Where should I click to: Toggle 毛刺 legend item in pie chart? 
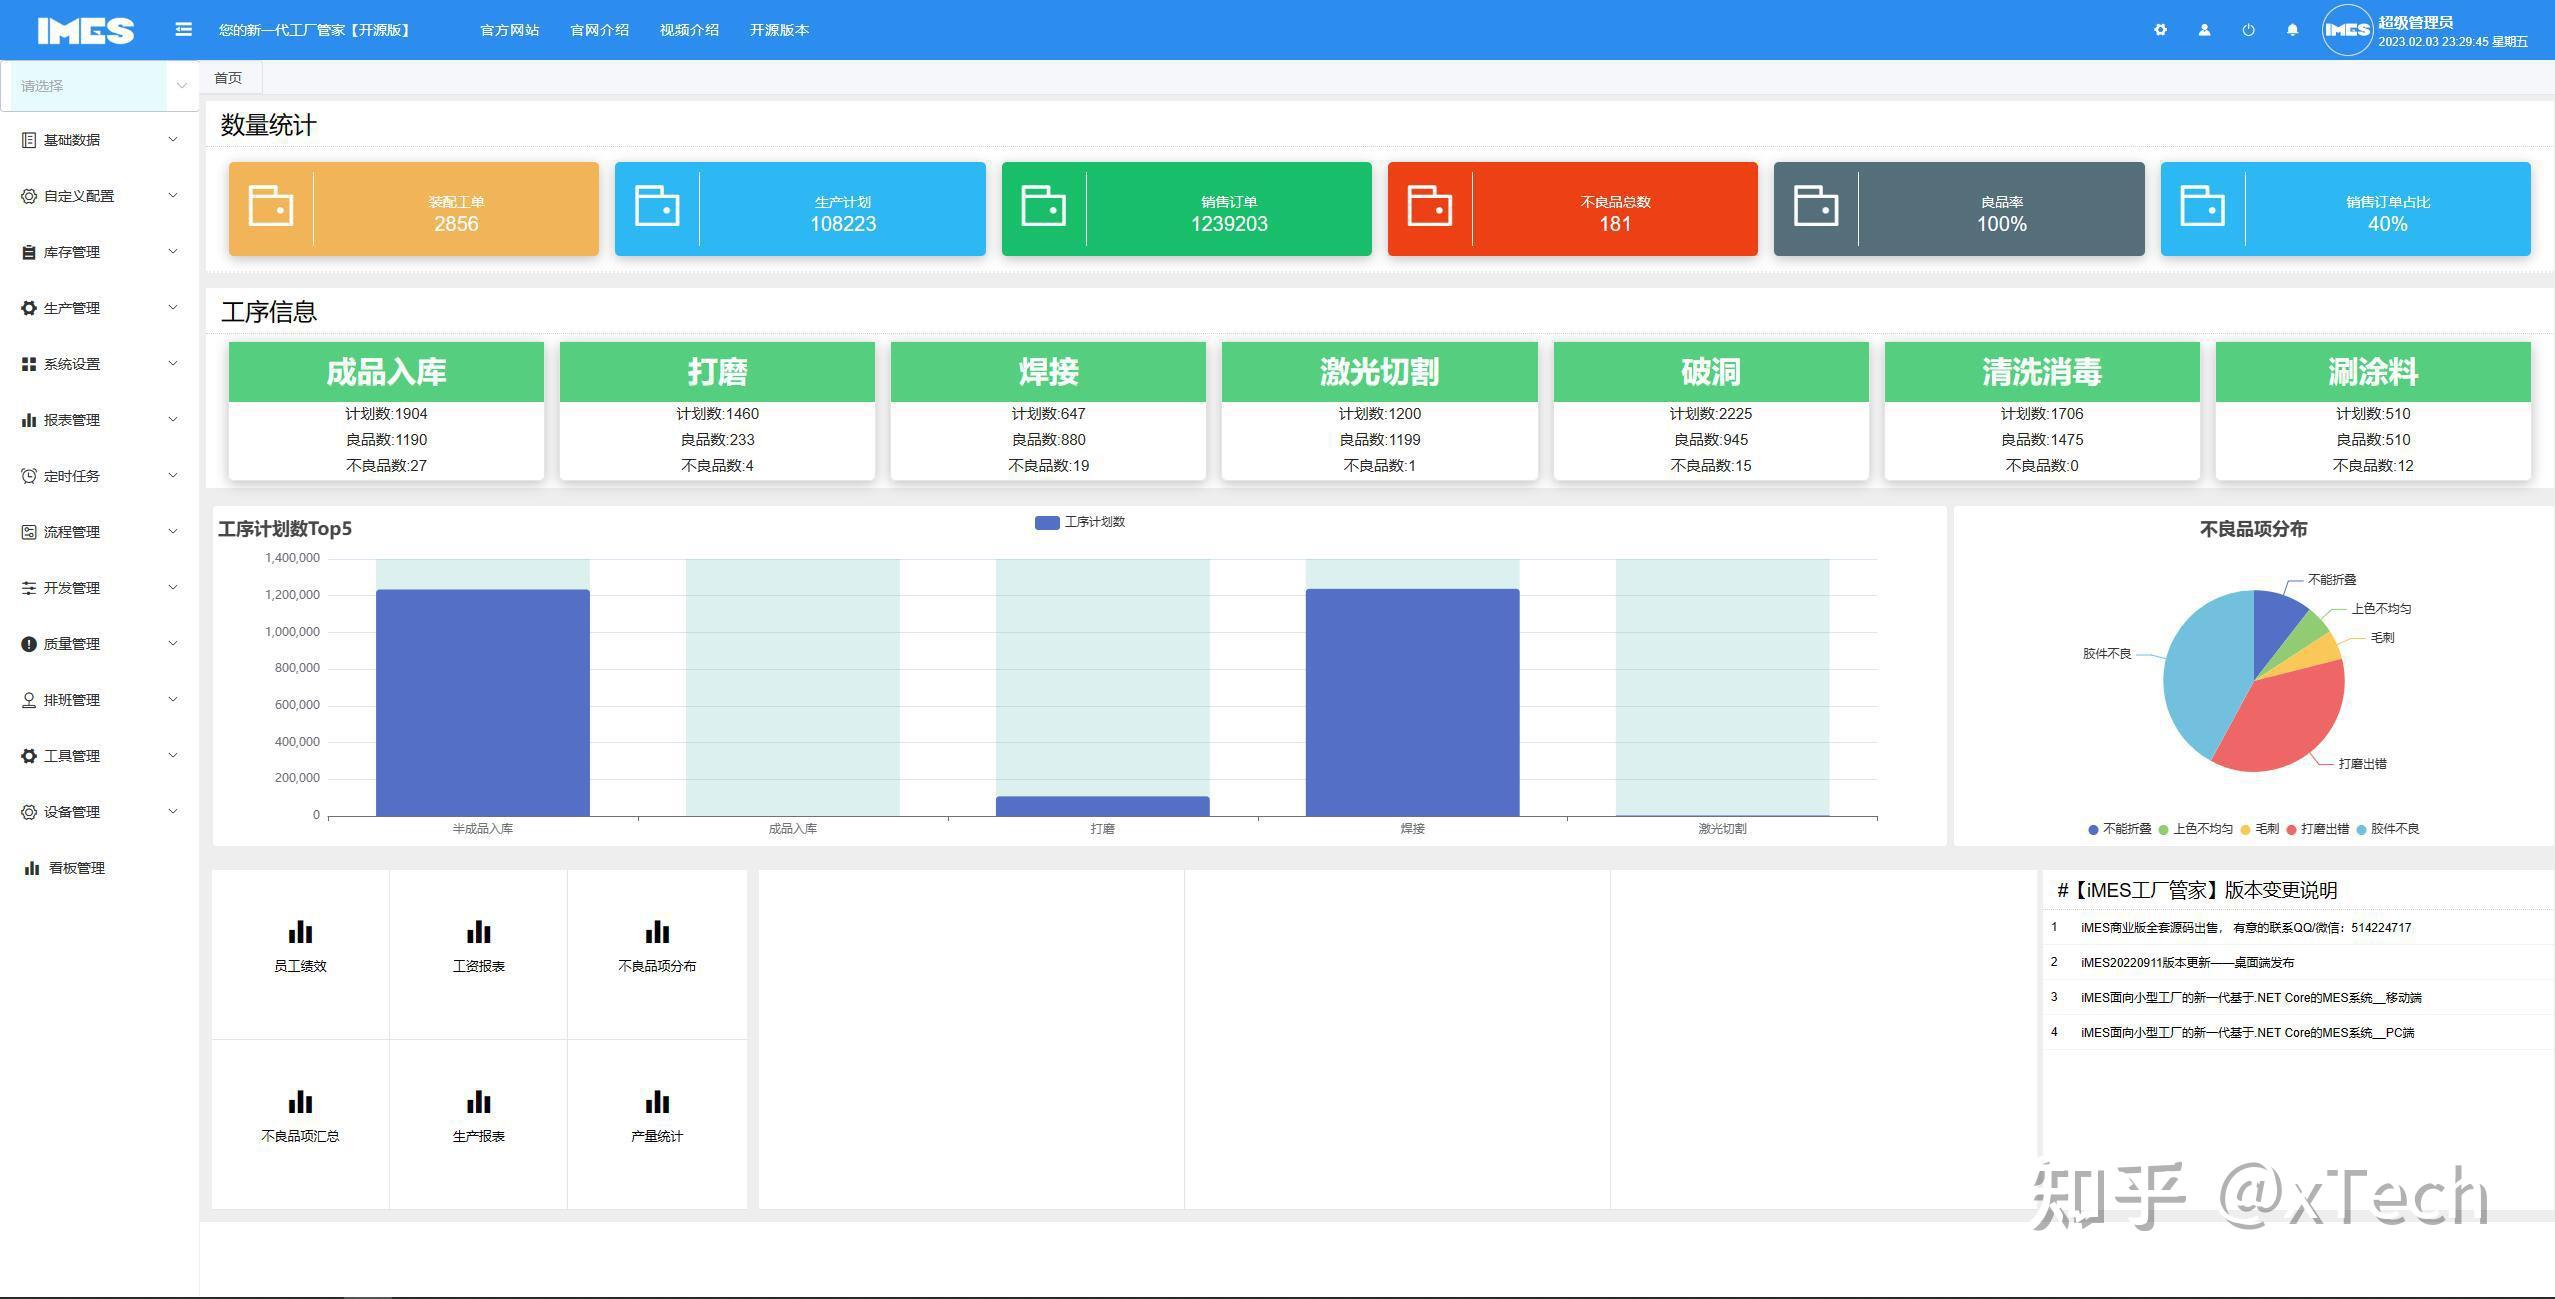(2259, 829)
